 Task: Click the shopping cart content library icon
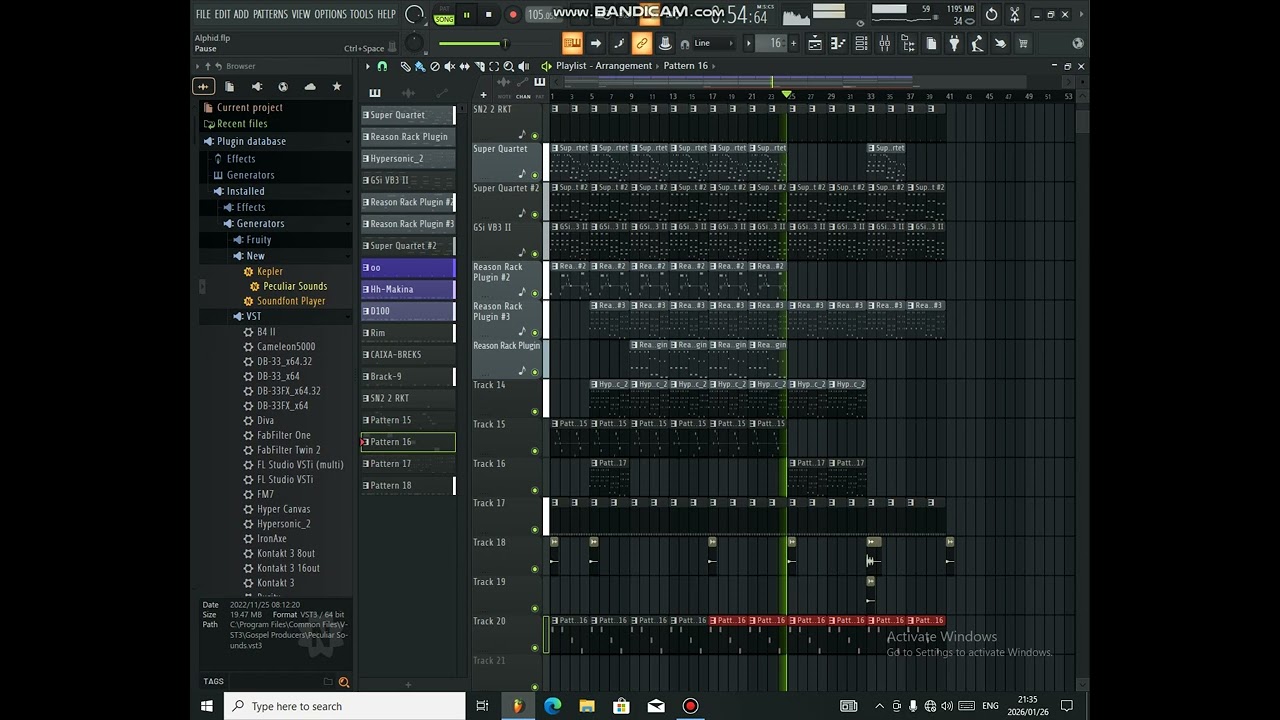click(x=1024, y=43)
